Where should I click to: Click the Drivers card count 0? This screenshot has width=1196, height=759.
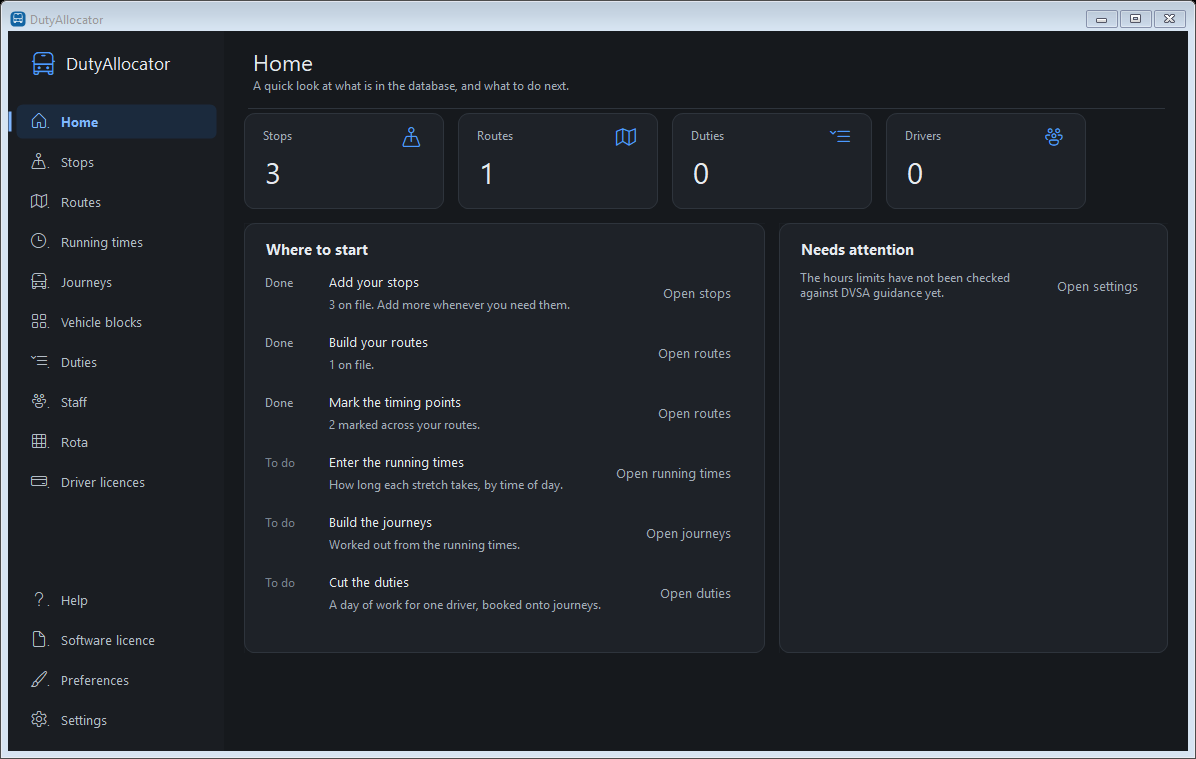915,174
